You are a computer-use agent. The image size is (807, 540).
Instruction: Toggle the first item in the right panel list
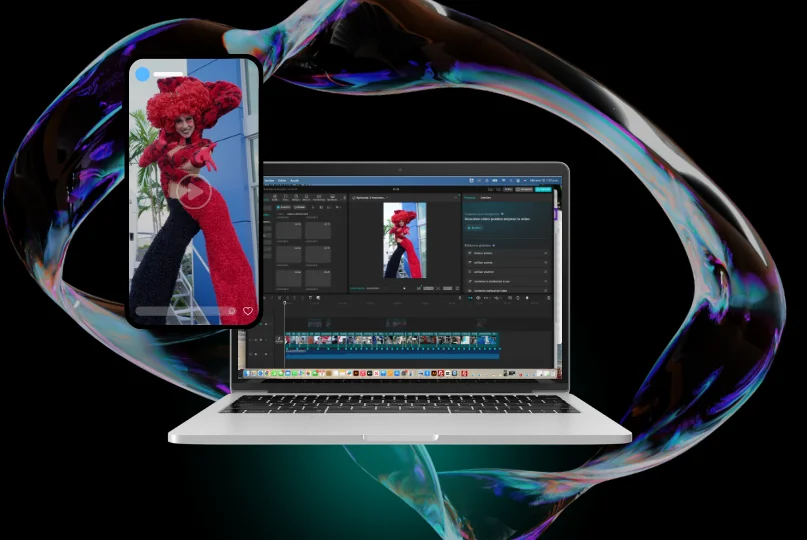pos(546,253)
